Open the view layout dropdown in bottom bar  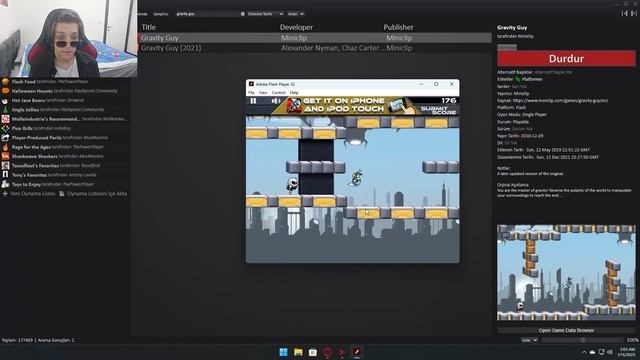click(529, 340)
